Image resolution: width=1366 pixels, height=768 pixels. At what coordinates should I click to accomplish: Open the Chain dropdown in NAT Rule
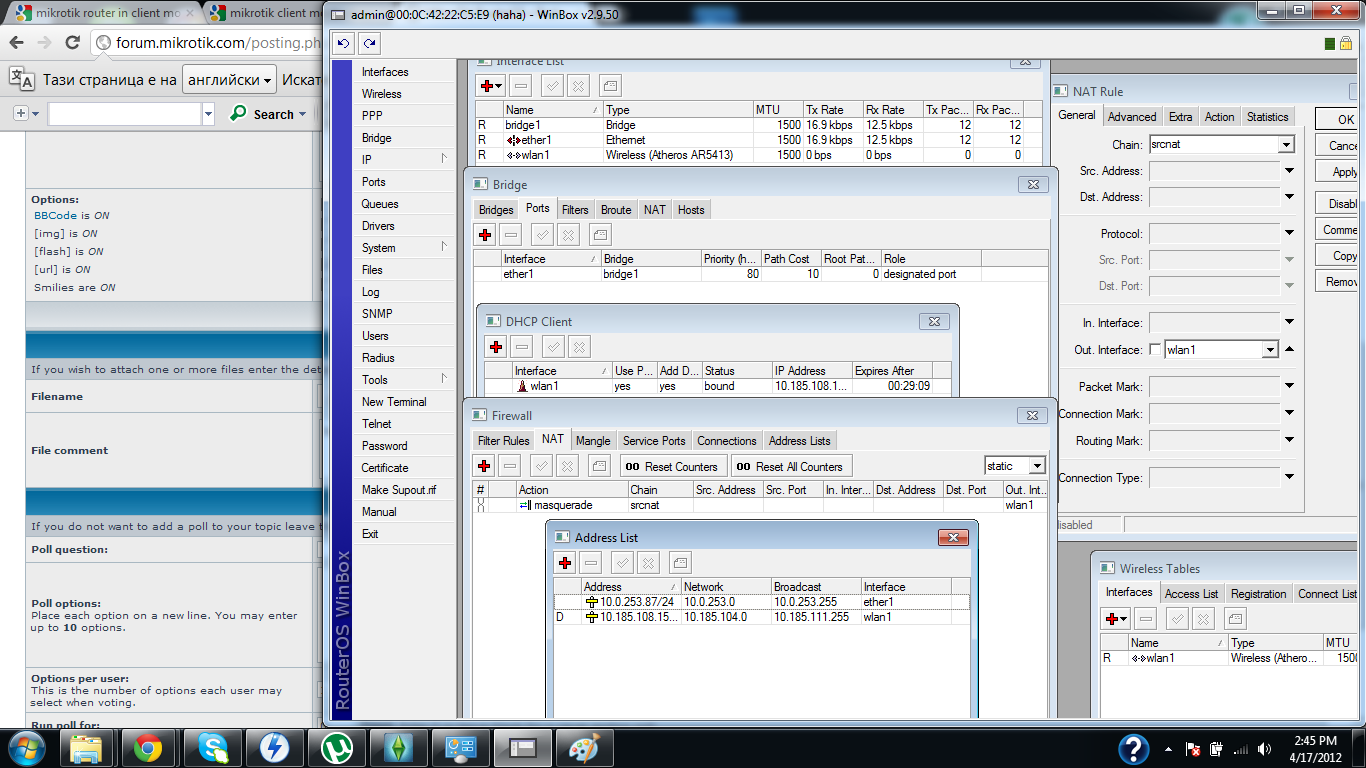[1286, 145]
